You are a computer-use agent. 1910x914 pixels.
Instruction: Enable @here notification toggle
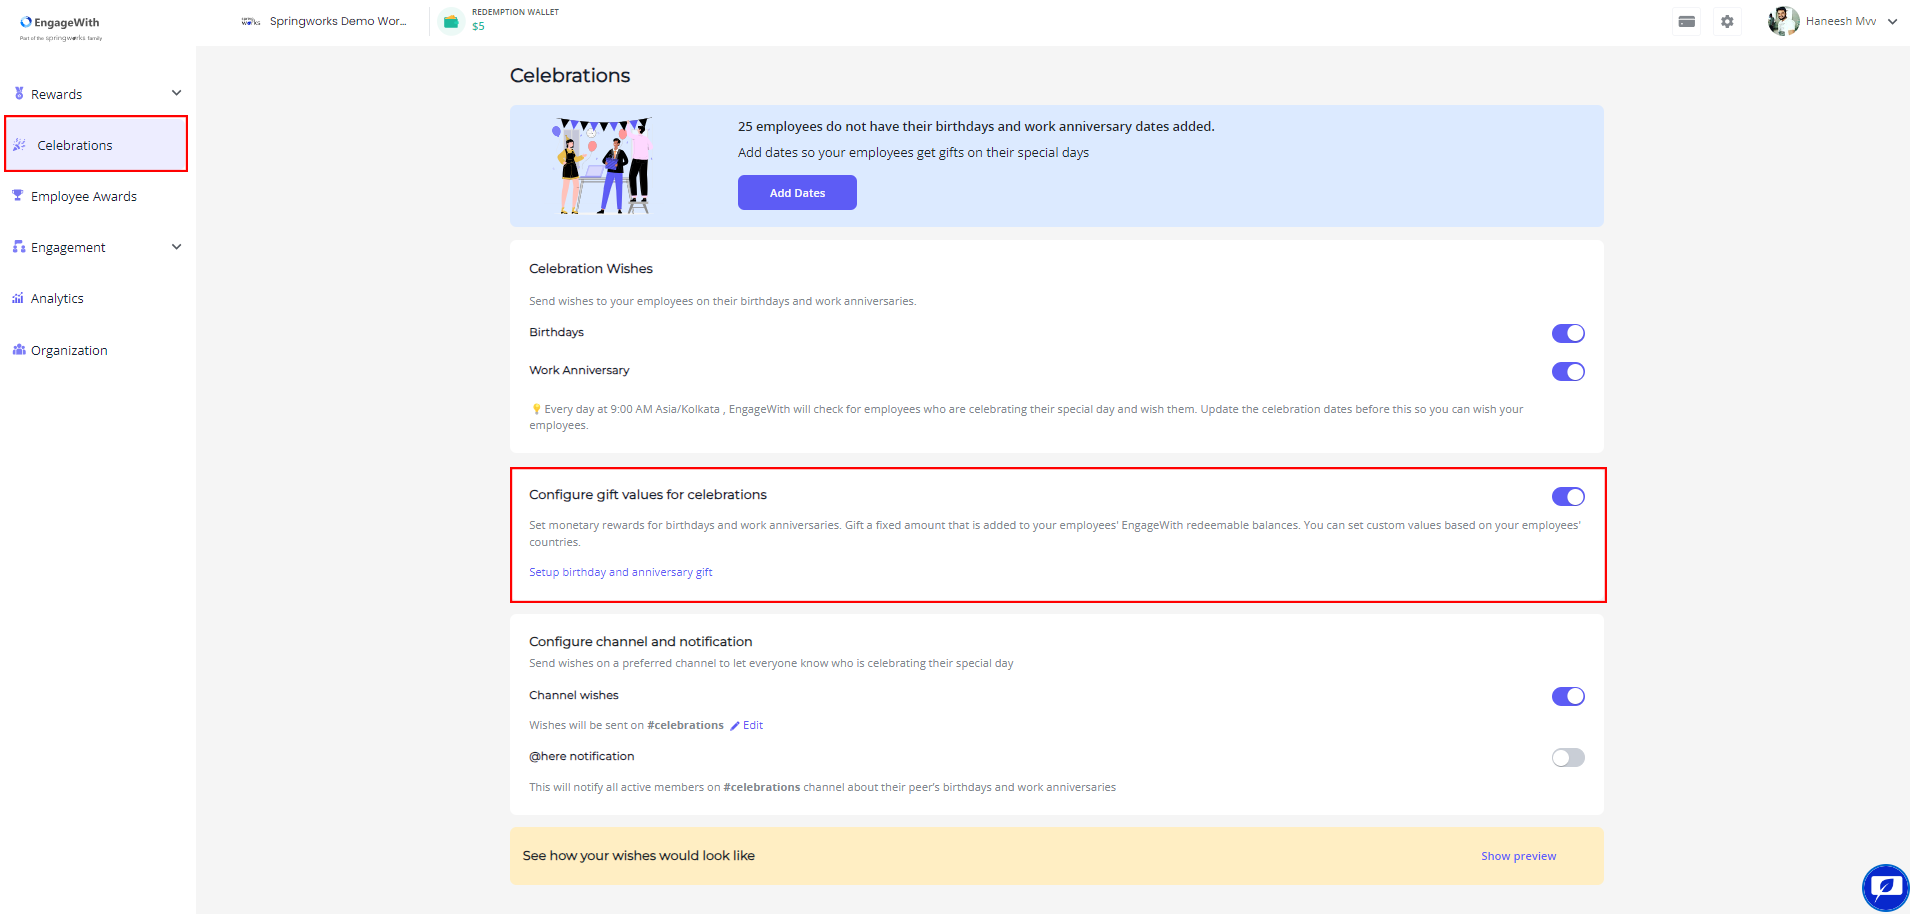pos(1568,758)
